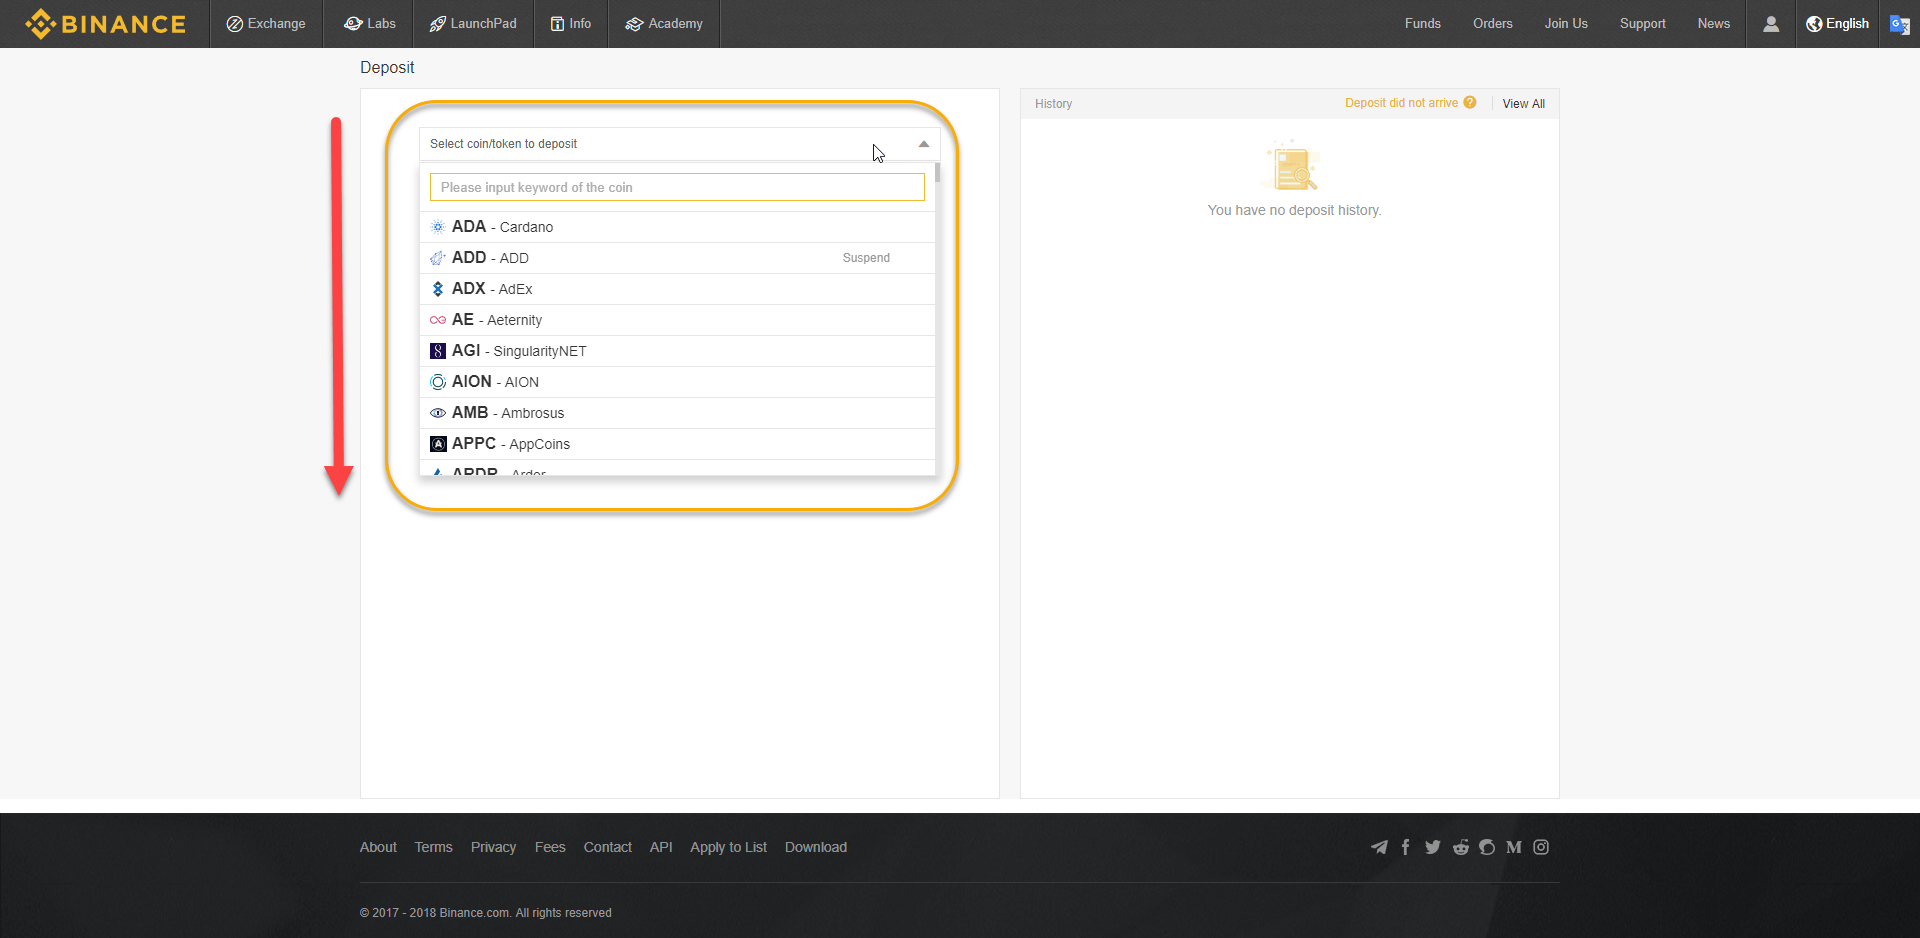Click Apply to List footer link
1920x938 pixels.
click(x=729, y=847)
